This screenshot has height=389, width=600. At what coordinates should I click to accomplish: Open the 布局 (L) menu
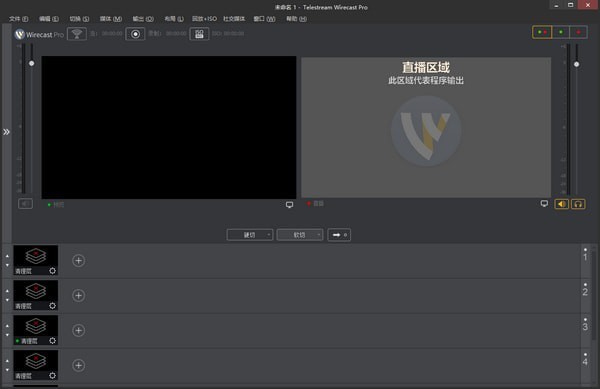(174, 19)
